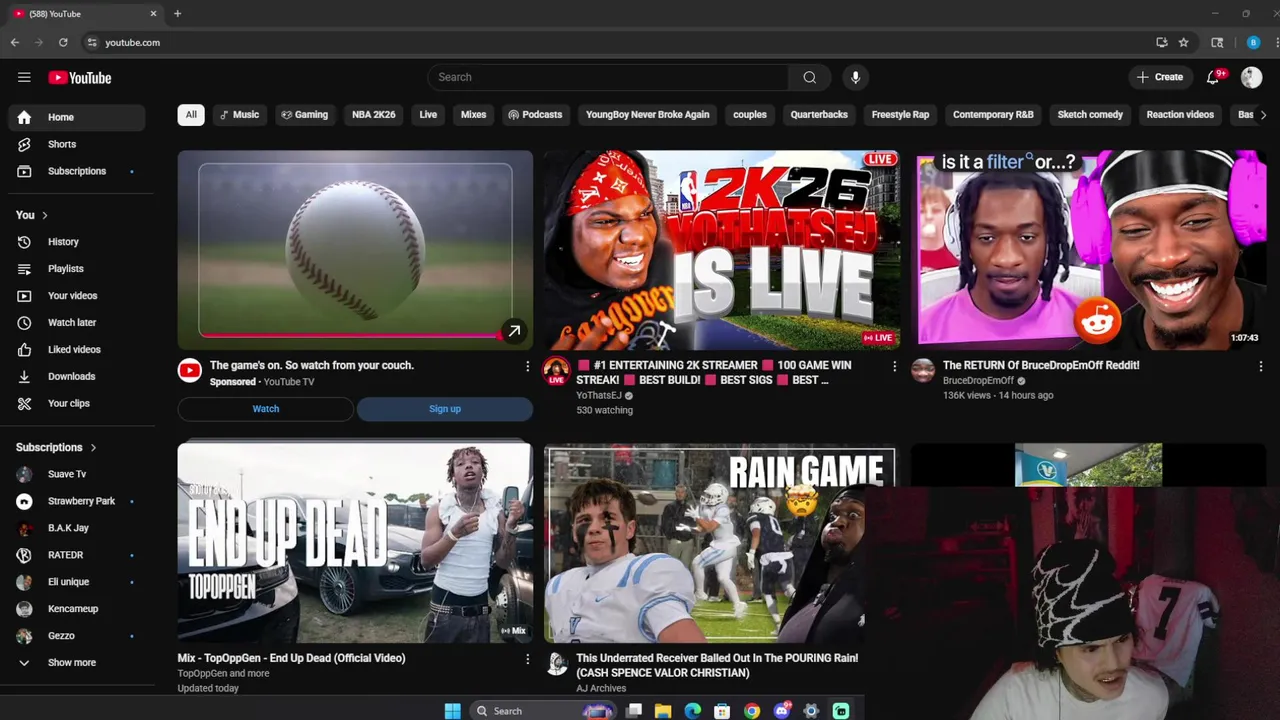Image resolution: width=1280 pixels, height=720 pixels.
Task: Click the Create button
Action: 1160,77
